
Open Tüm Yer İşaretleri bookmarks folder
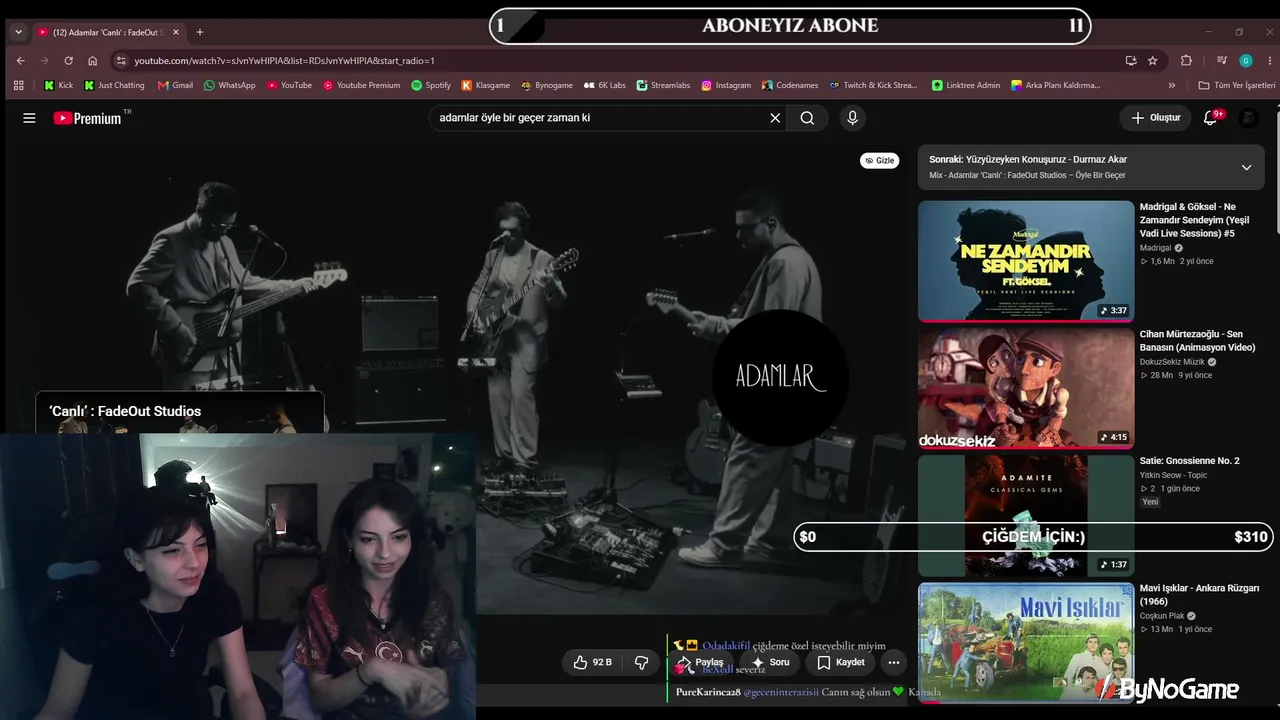(1237, 85)
